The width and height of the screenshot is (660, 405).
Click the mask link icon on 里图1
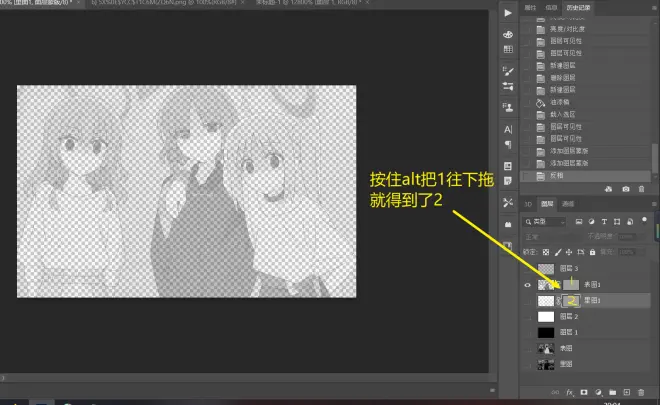coord(559,301)
